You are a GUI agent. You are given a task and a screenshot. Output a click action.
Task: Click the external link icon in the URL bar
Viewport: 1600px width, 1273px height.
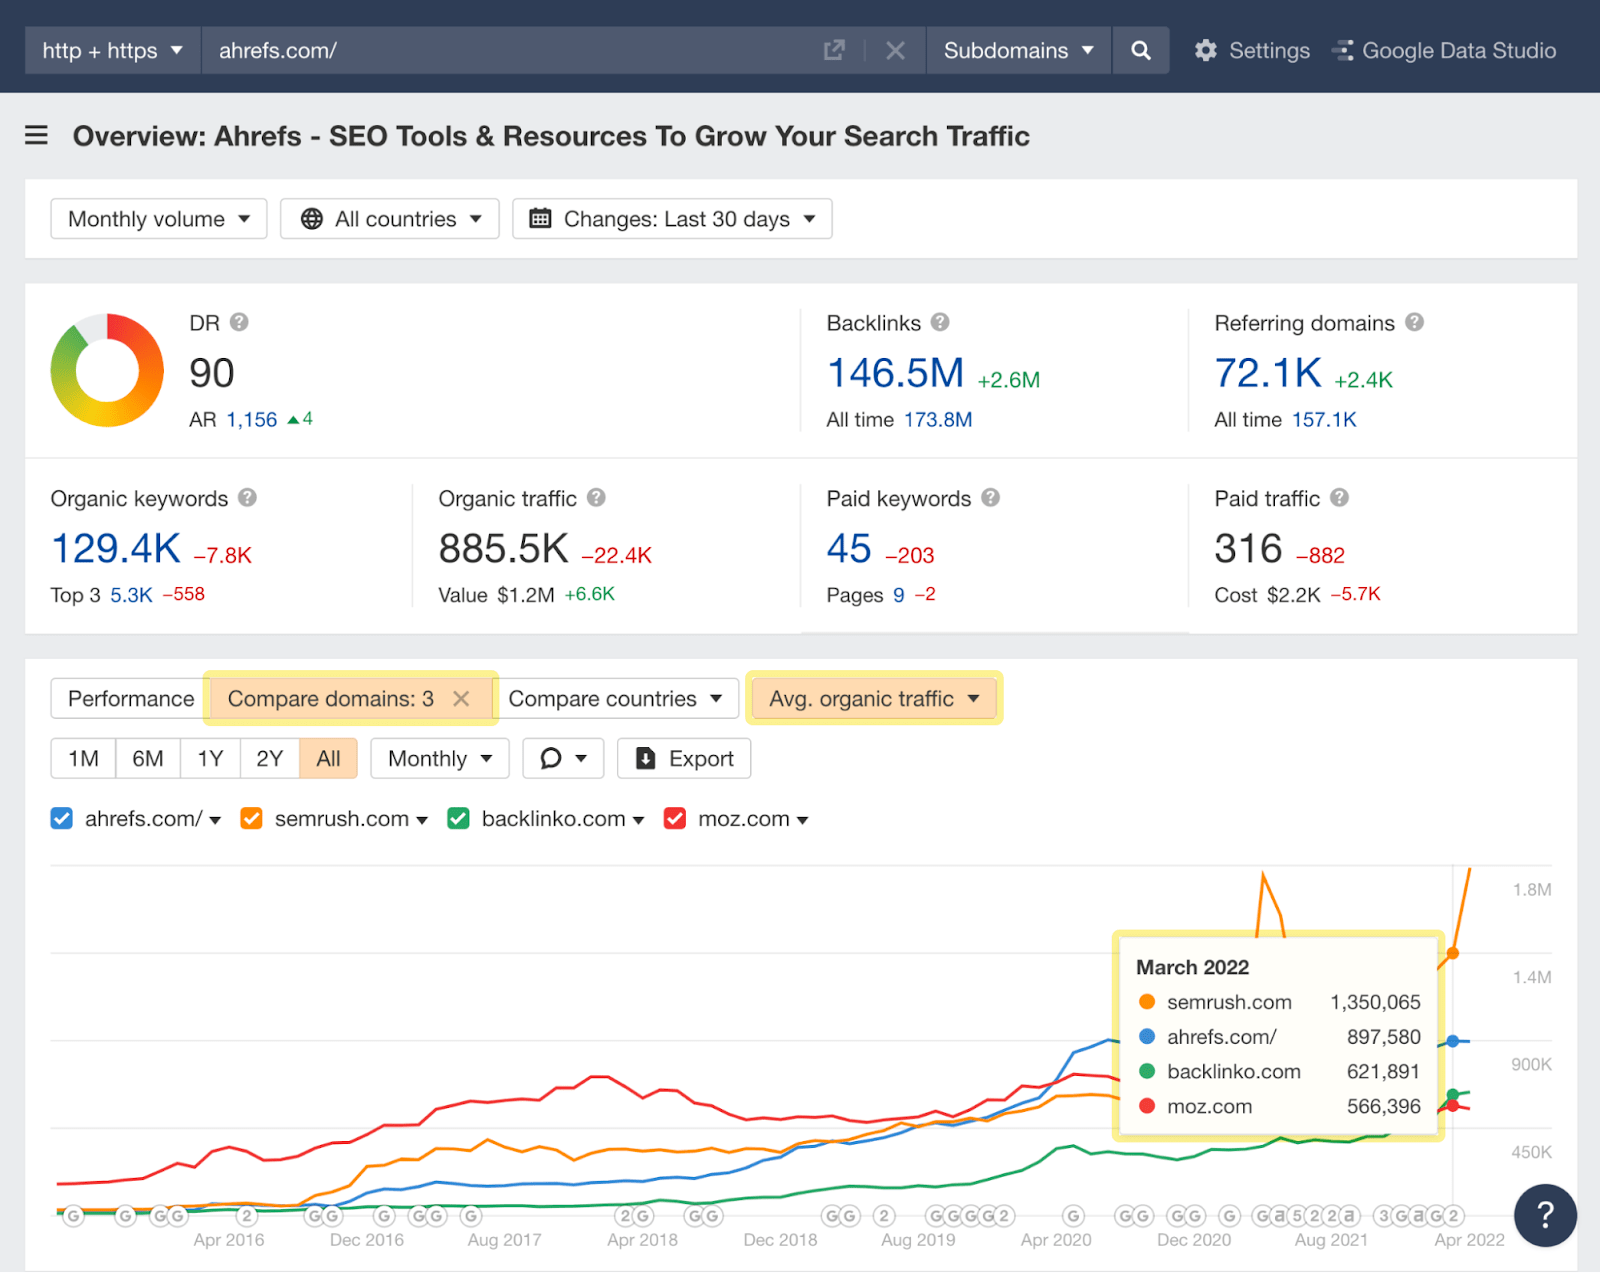click(833, 50)
